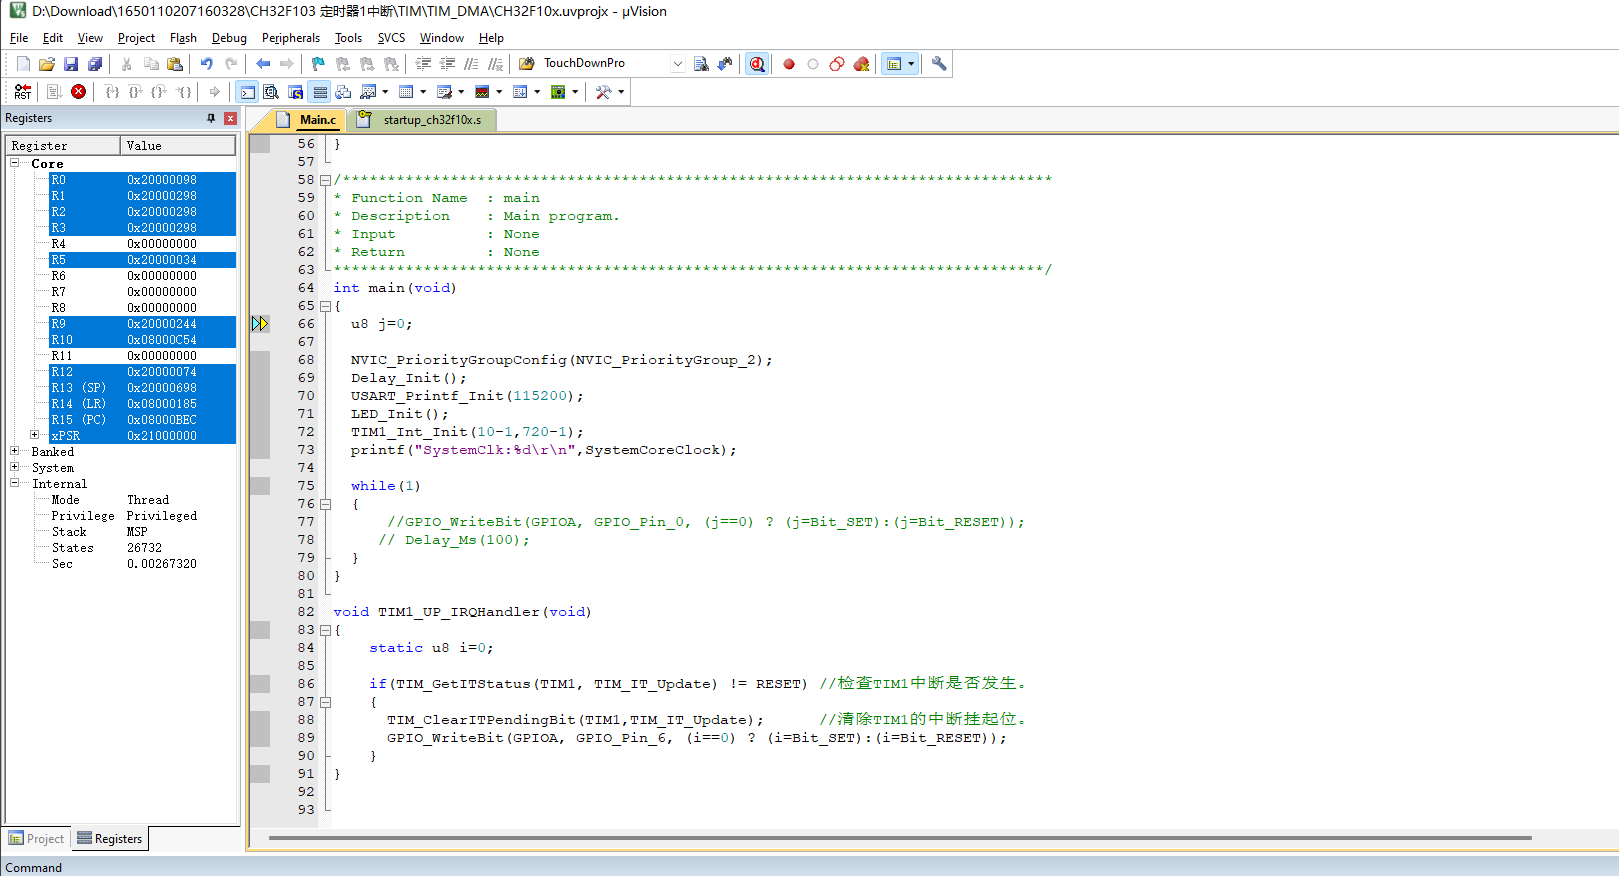Open the Peripherals menu
The image size is (1619, 876).
click(x=291, y=38)
